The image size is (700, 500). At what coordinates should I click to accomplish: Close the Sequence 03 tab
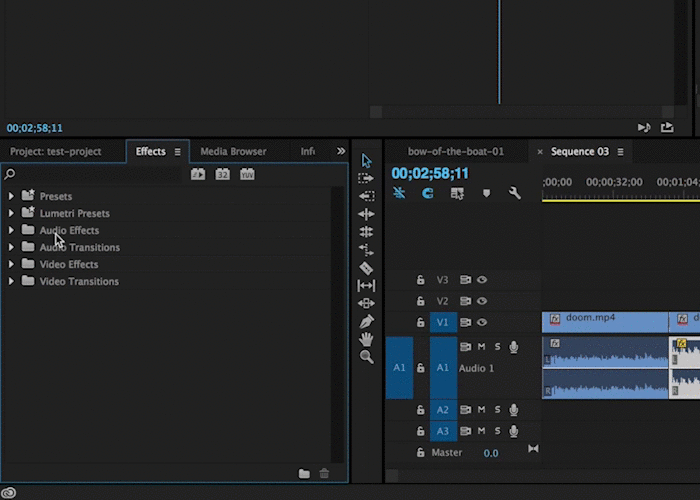[540, 152]
